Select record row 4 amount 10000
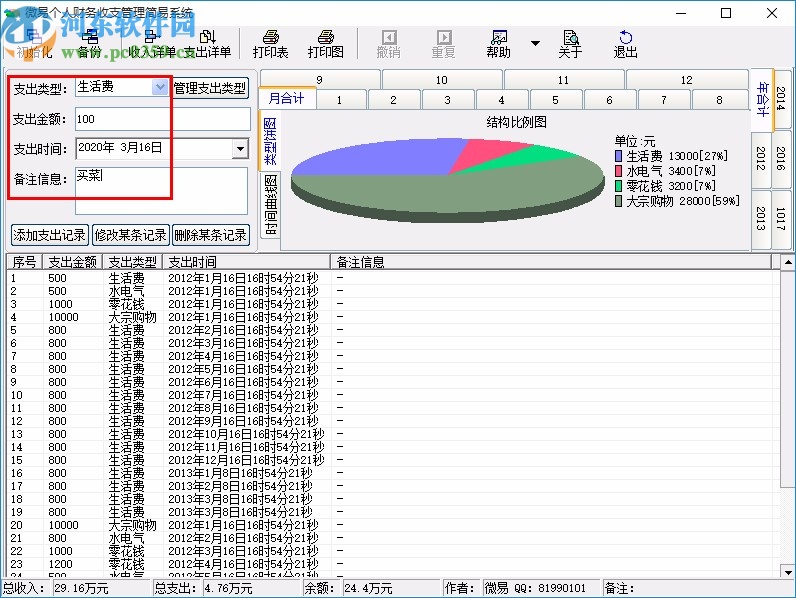 63,317
